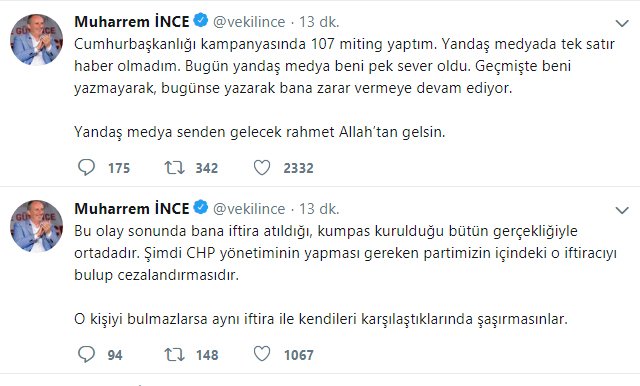Click the verified badge on the second tweet

200,208
